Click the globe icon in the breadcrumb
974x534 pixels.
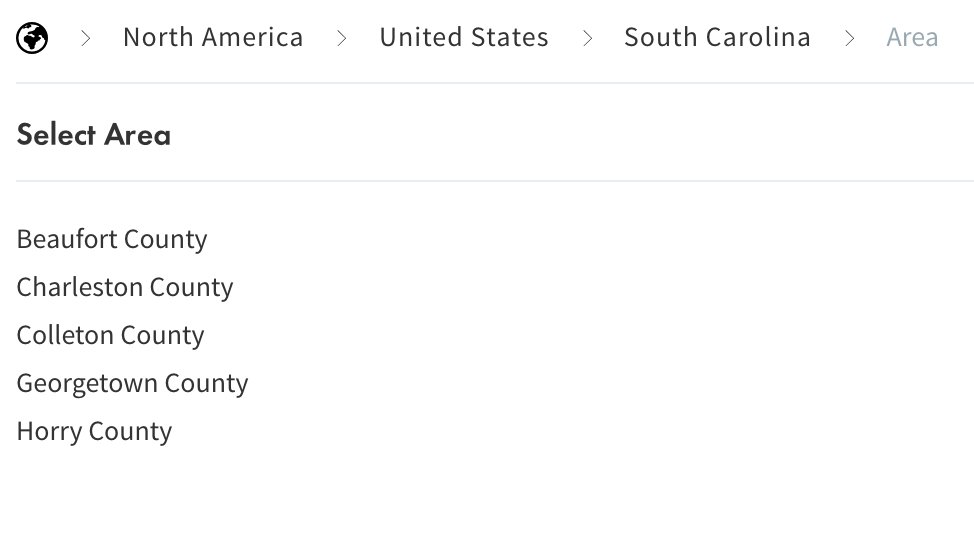(x=32, y=38)
